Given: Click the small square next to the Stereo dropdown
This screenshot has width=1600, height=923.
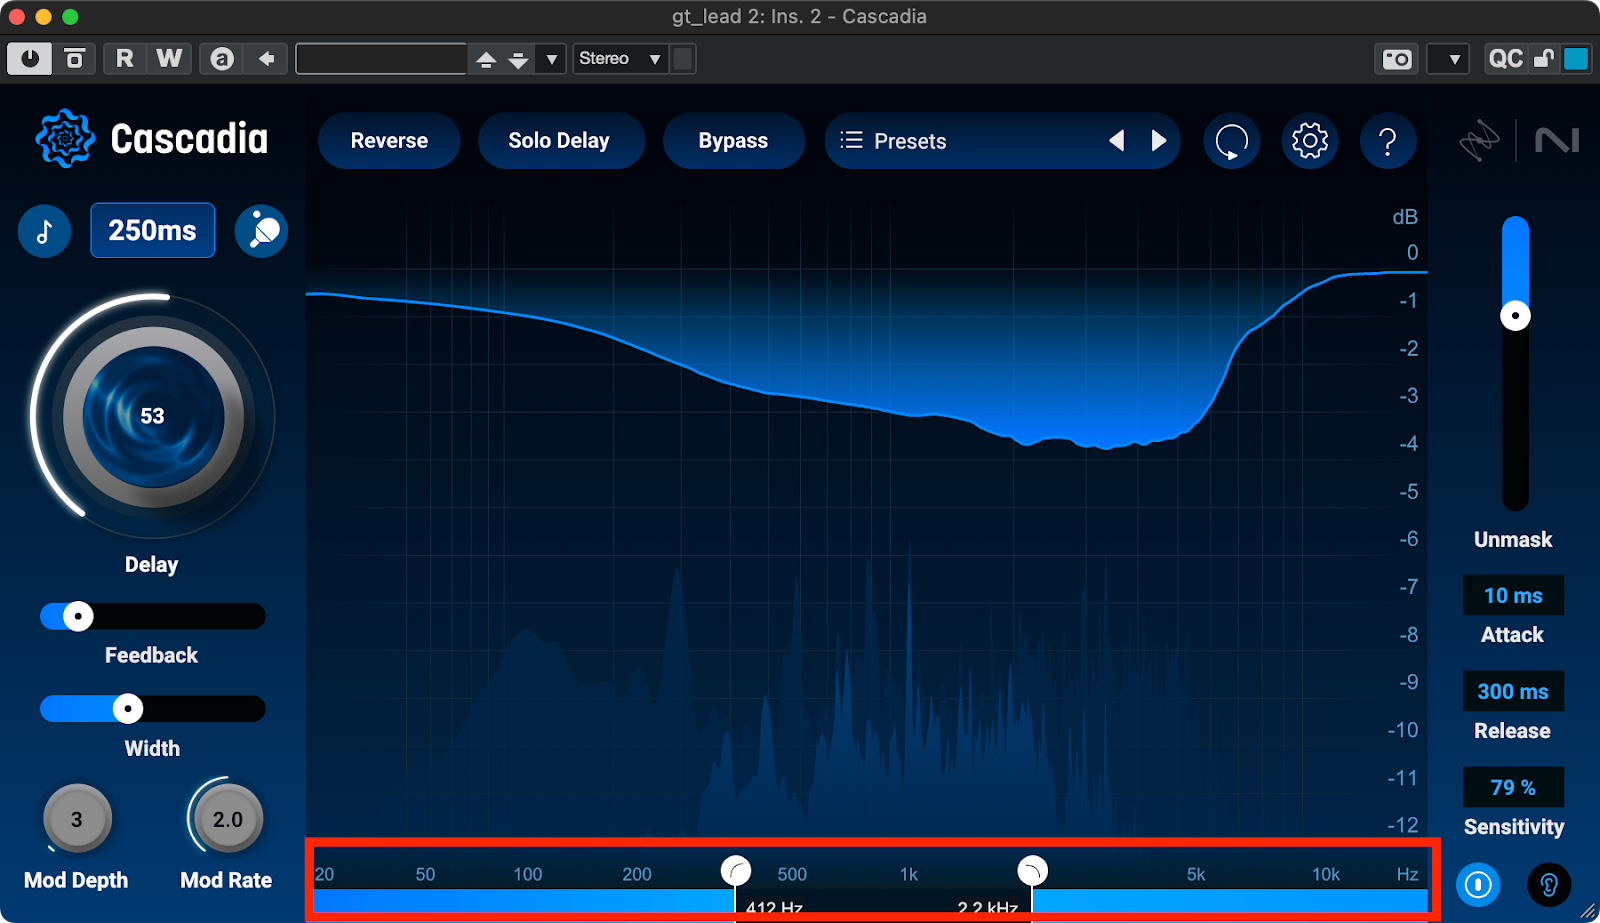Looking at the screenshot, I should [683, 59].
